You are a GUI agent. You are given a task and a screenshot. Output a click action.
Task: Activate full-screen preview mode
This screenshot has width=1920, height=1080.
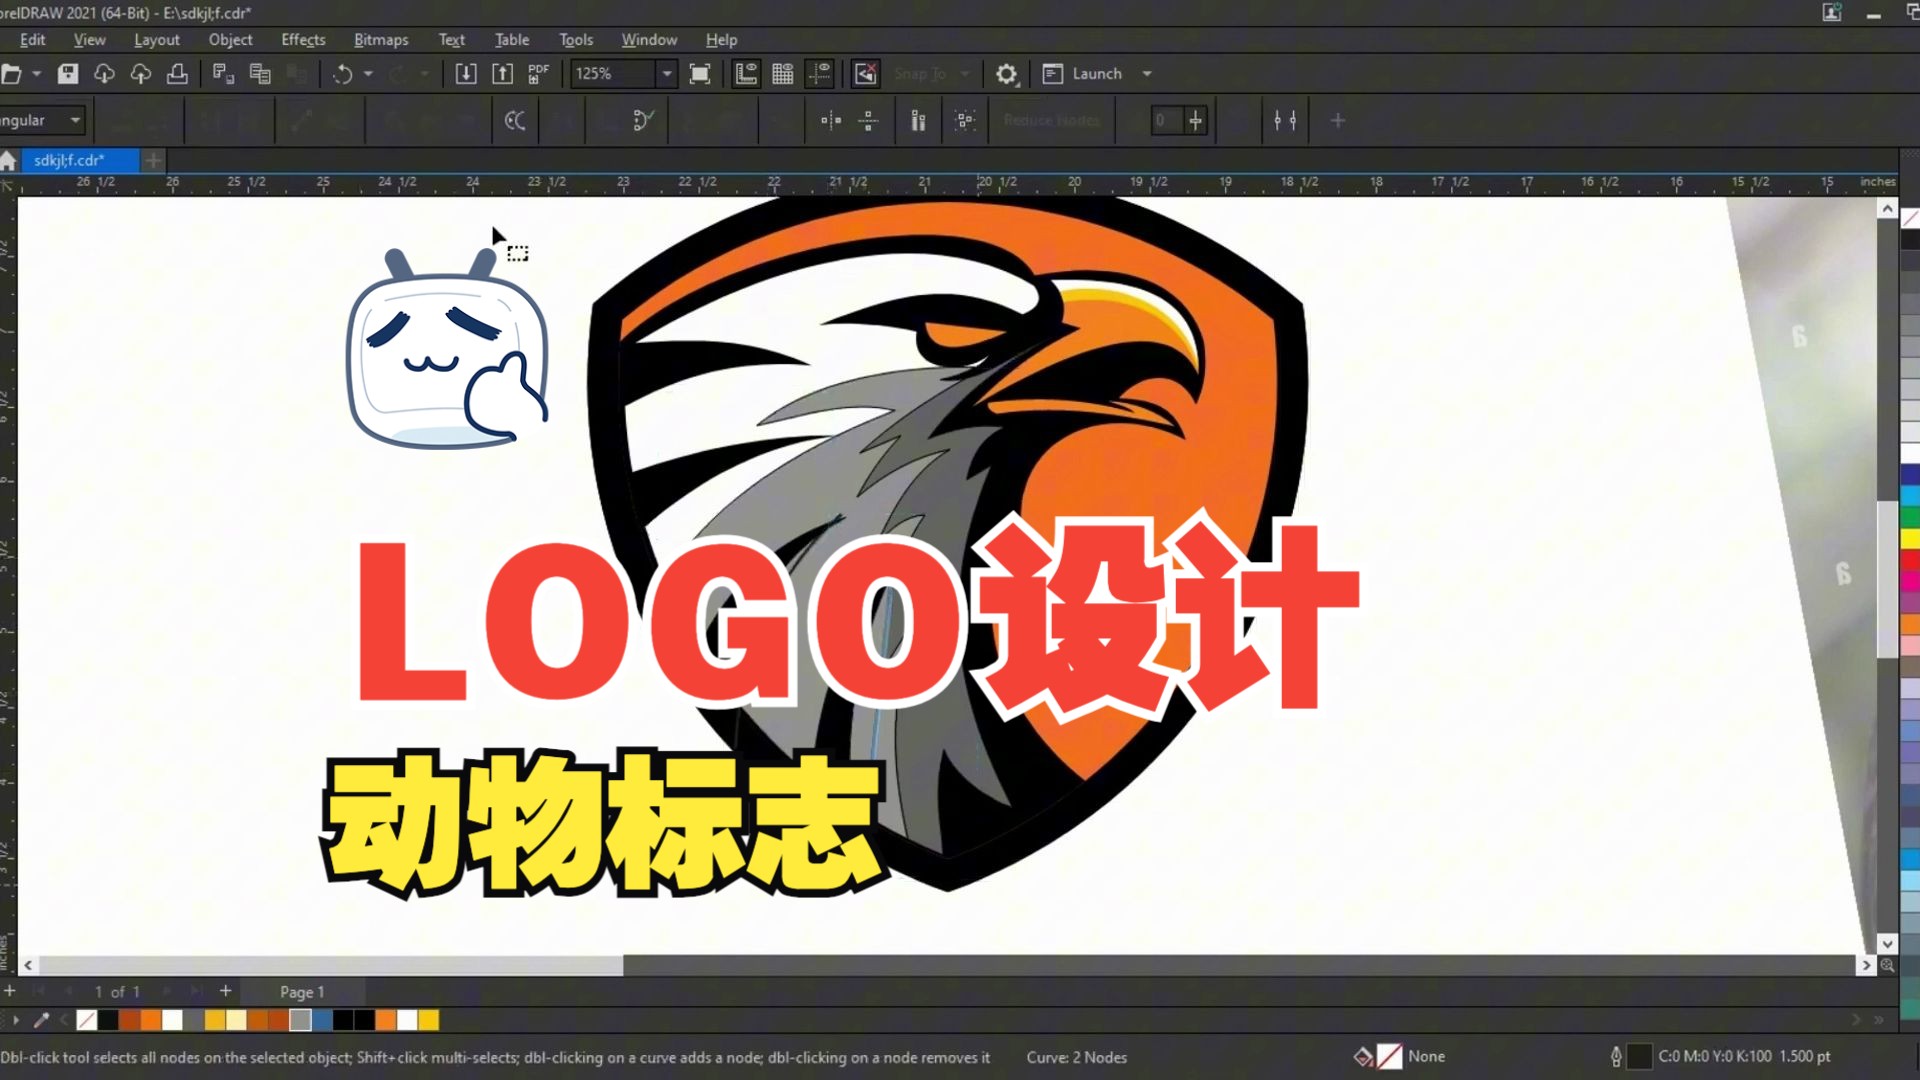point(700,73)
